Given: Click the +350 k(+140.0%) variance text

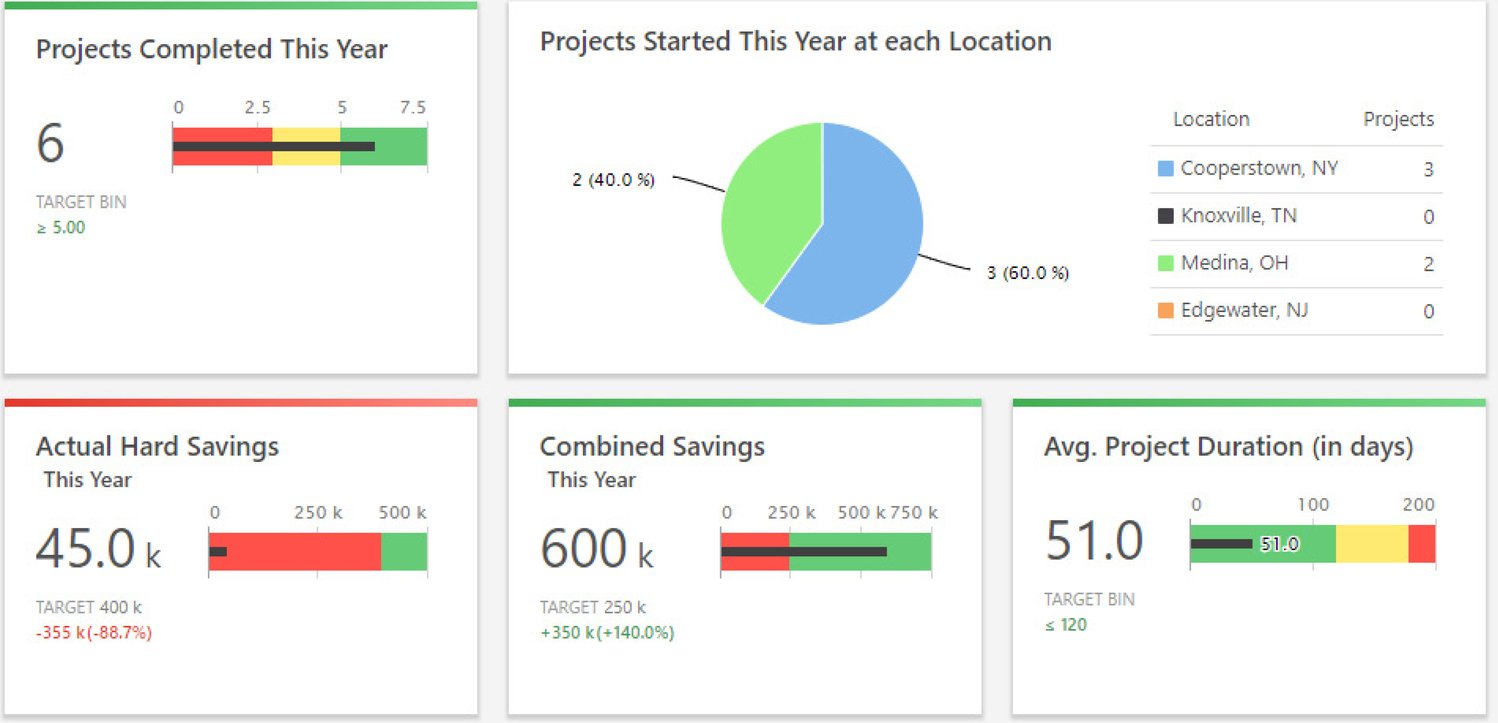Looking at the screenshot, I should (x=607, y=633).
